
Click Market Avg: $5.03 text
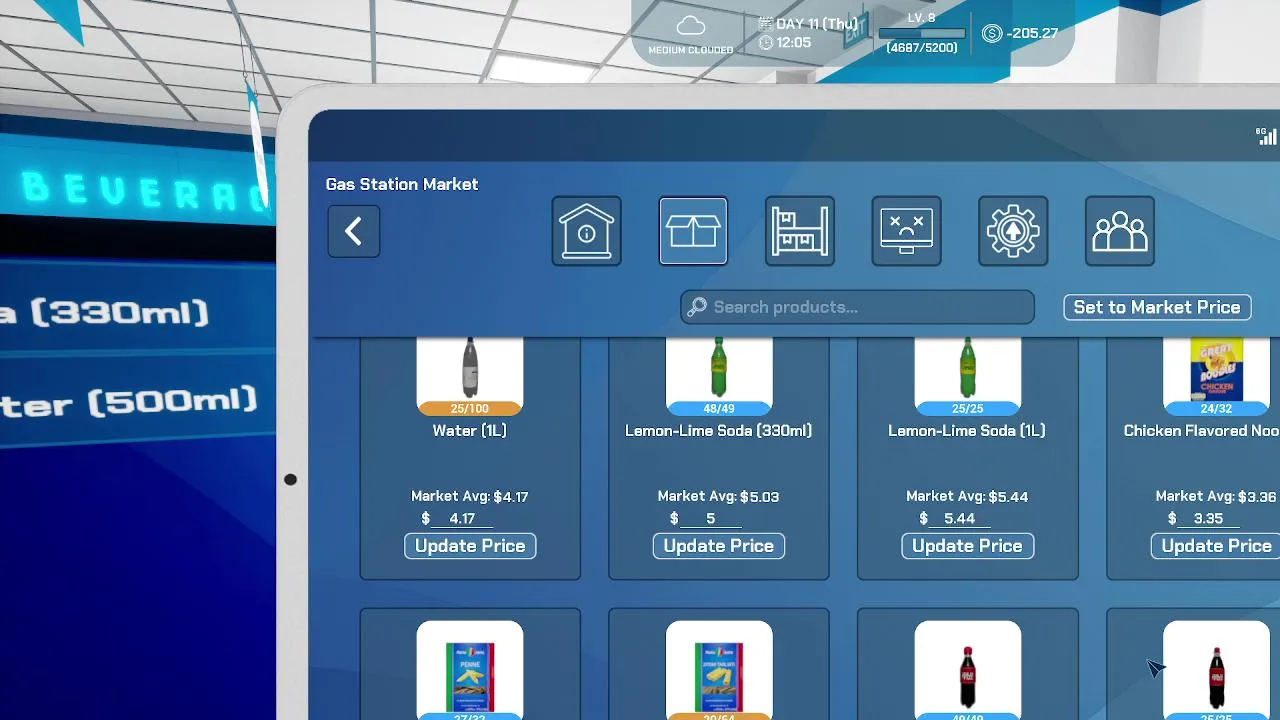718,496
